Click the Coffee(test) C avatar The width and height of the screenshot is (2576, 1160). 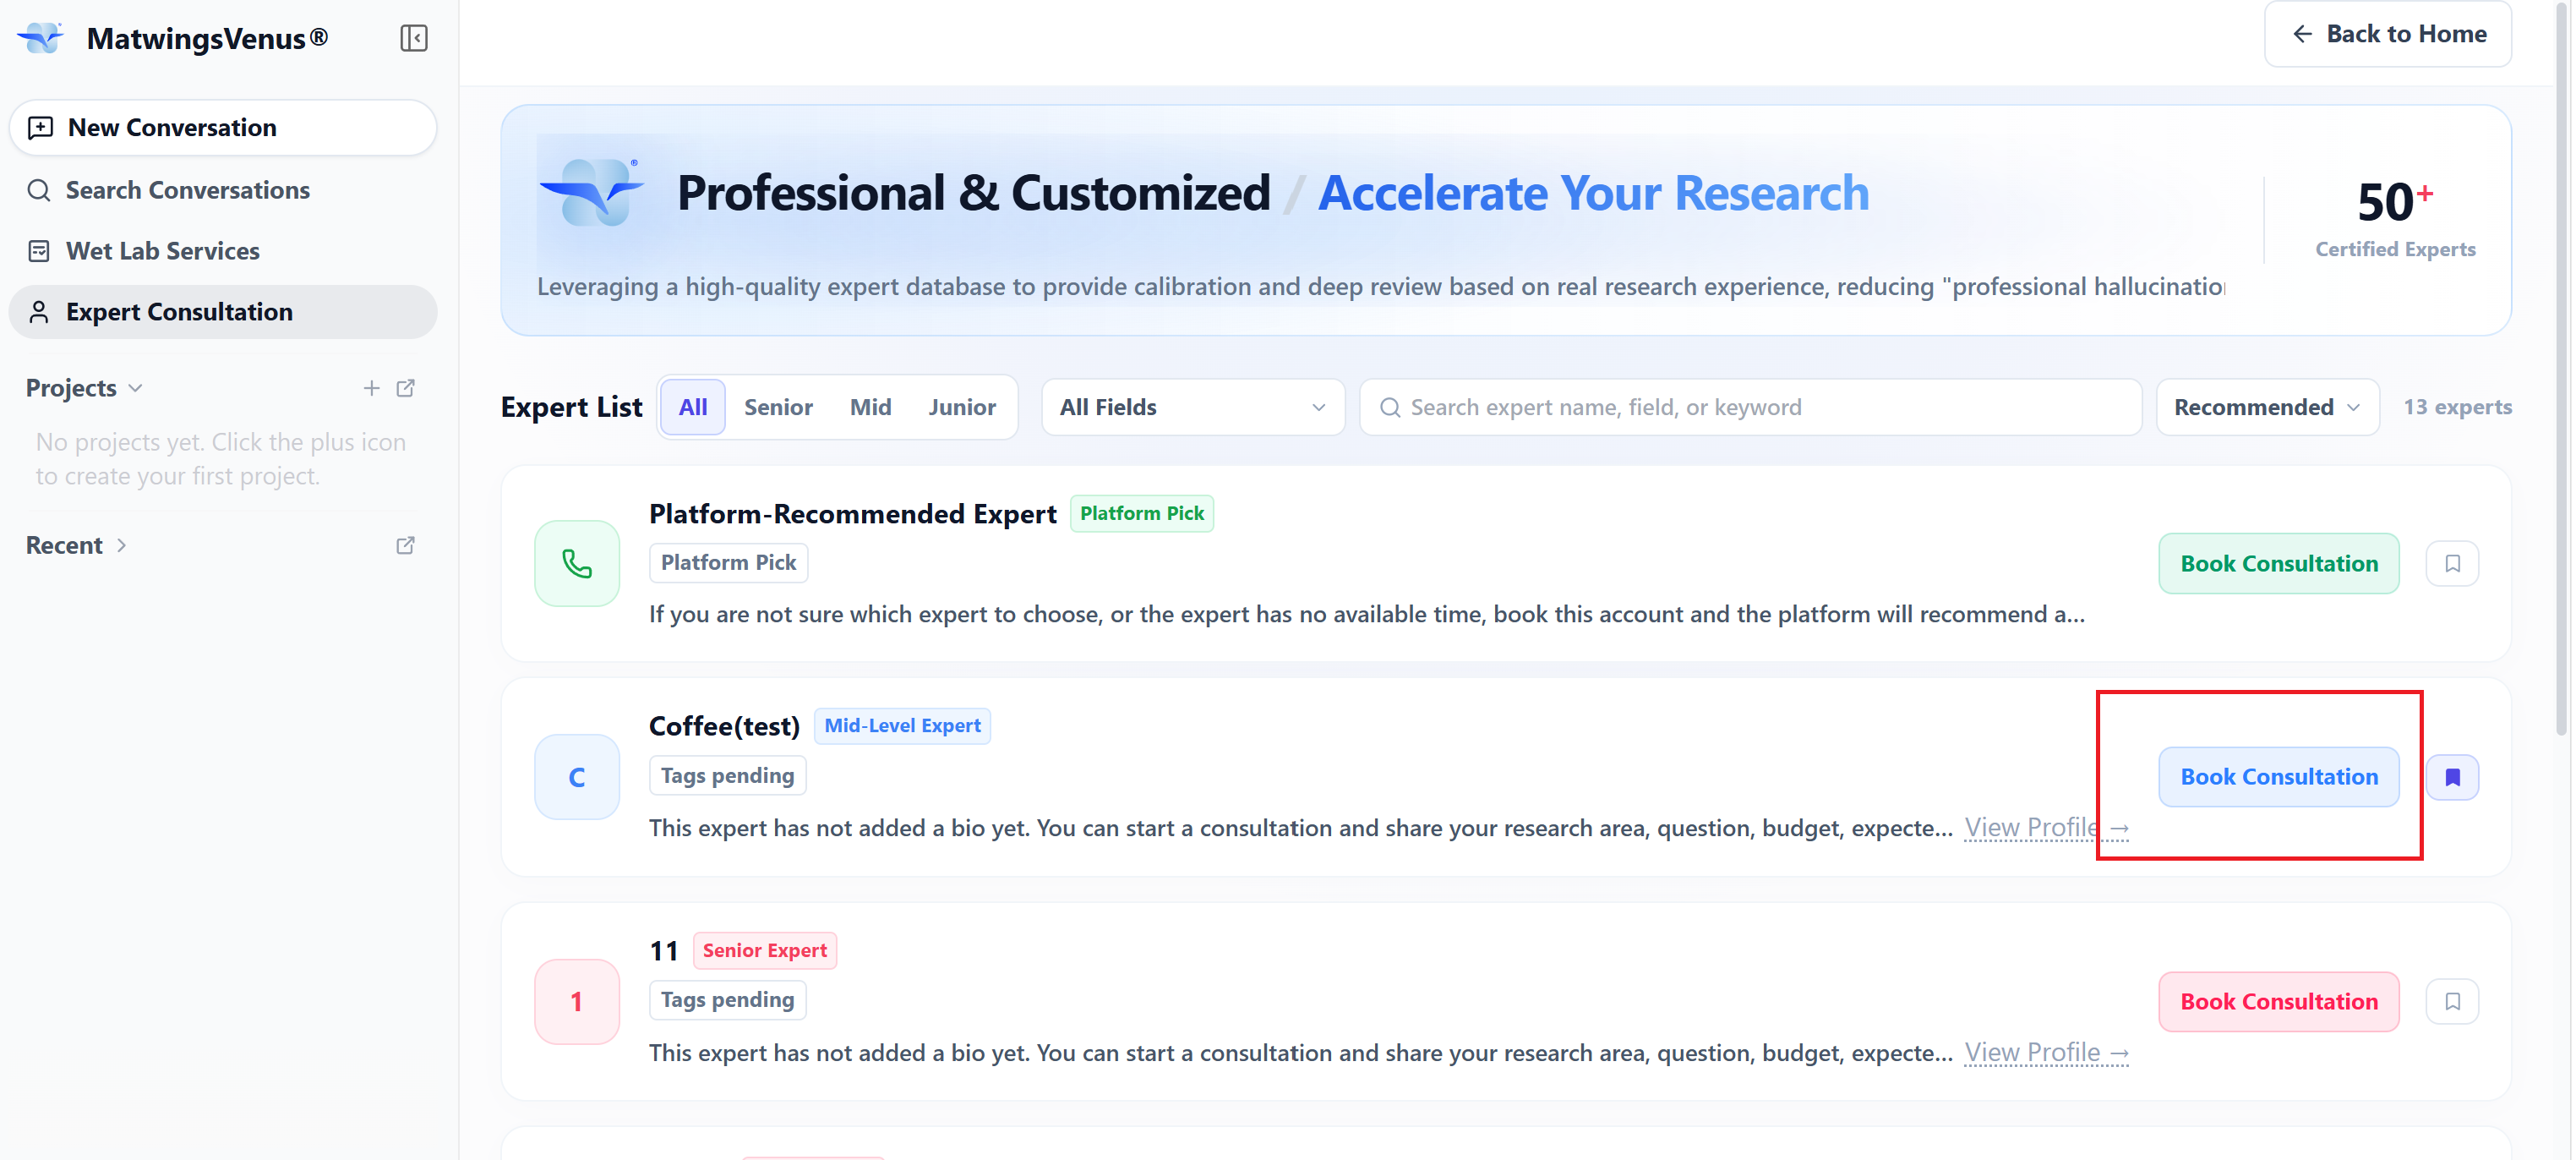(x=577, y=777)
